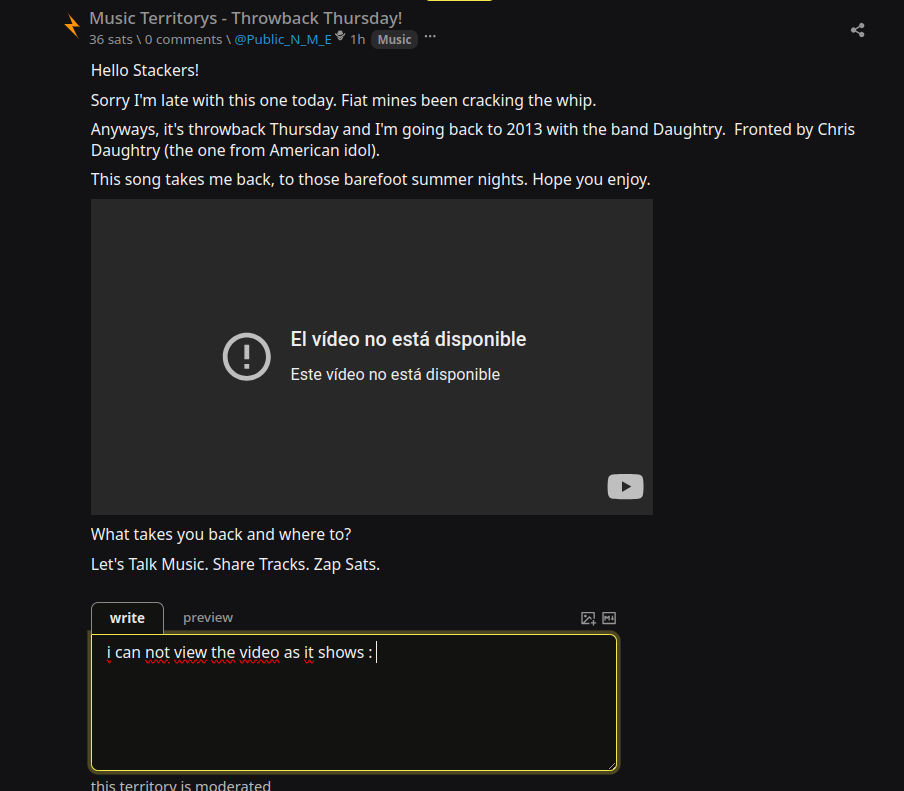Visit the @Public_N_M_E profile link

[x=283, y=39]
